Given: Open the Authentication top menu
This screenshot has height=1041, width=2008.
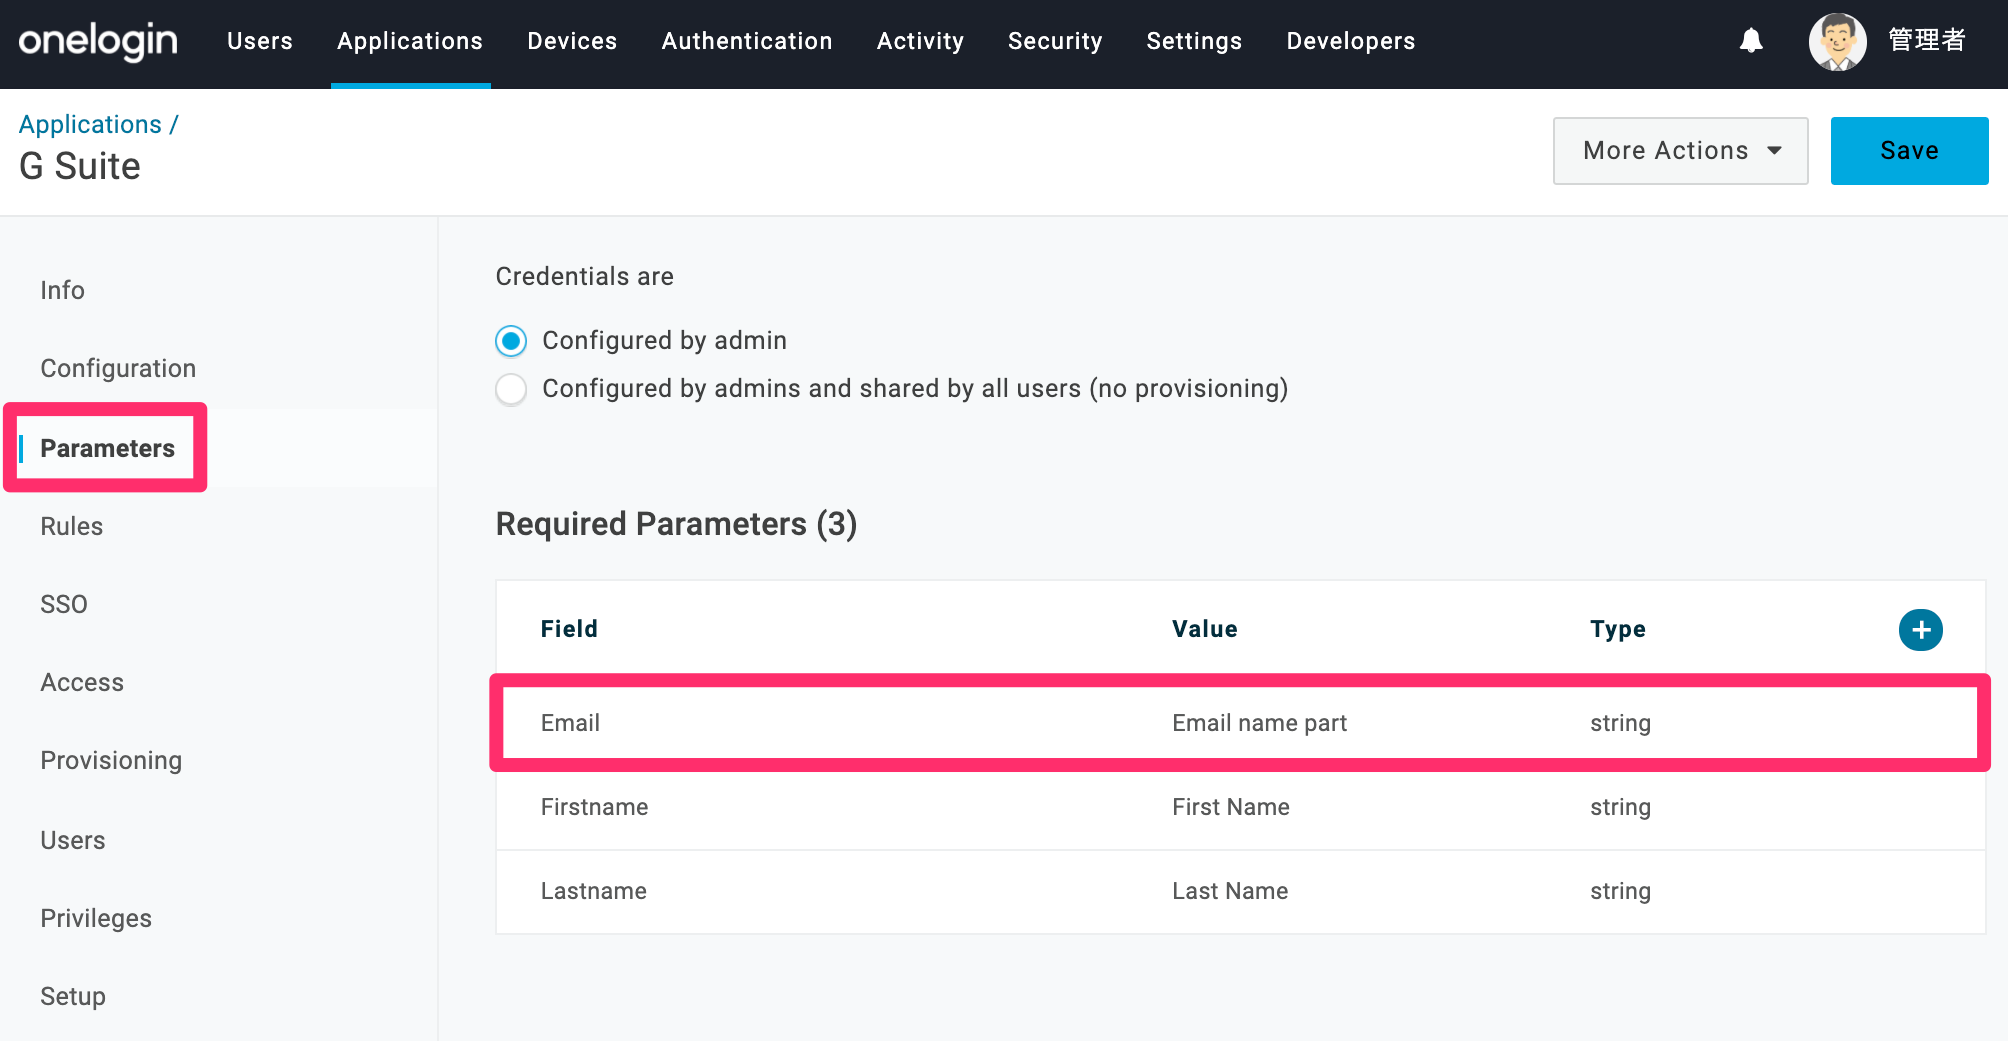Looking at the screenshot, I should tap(747, 41).
